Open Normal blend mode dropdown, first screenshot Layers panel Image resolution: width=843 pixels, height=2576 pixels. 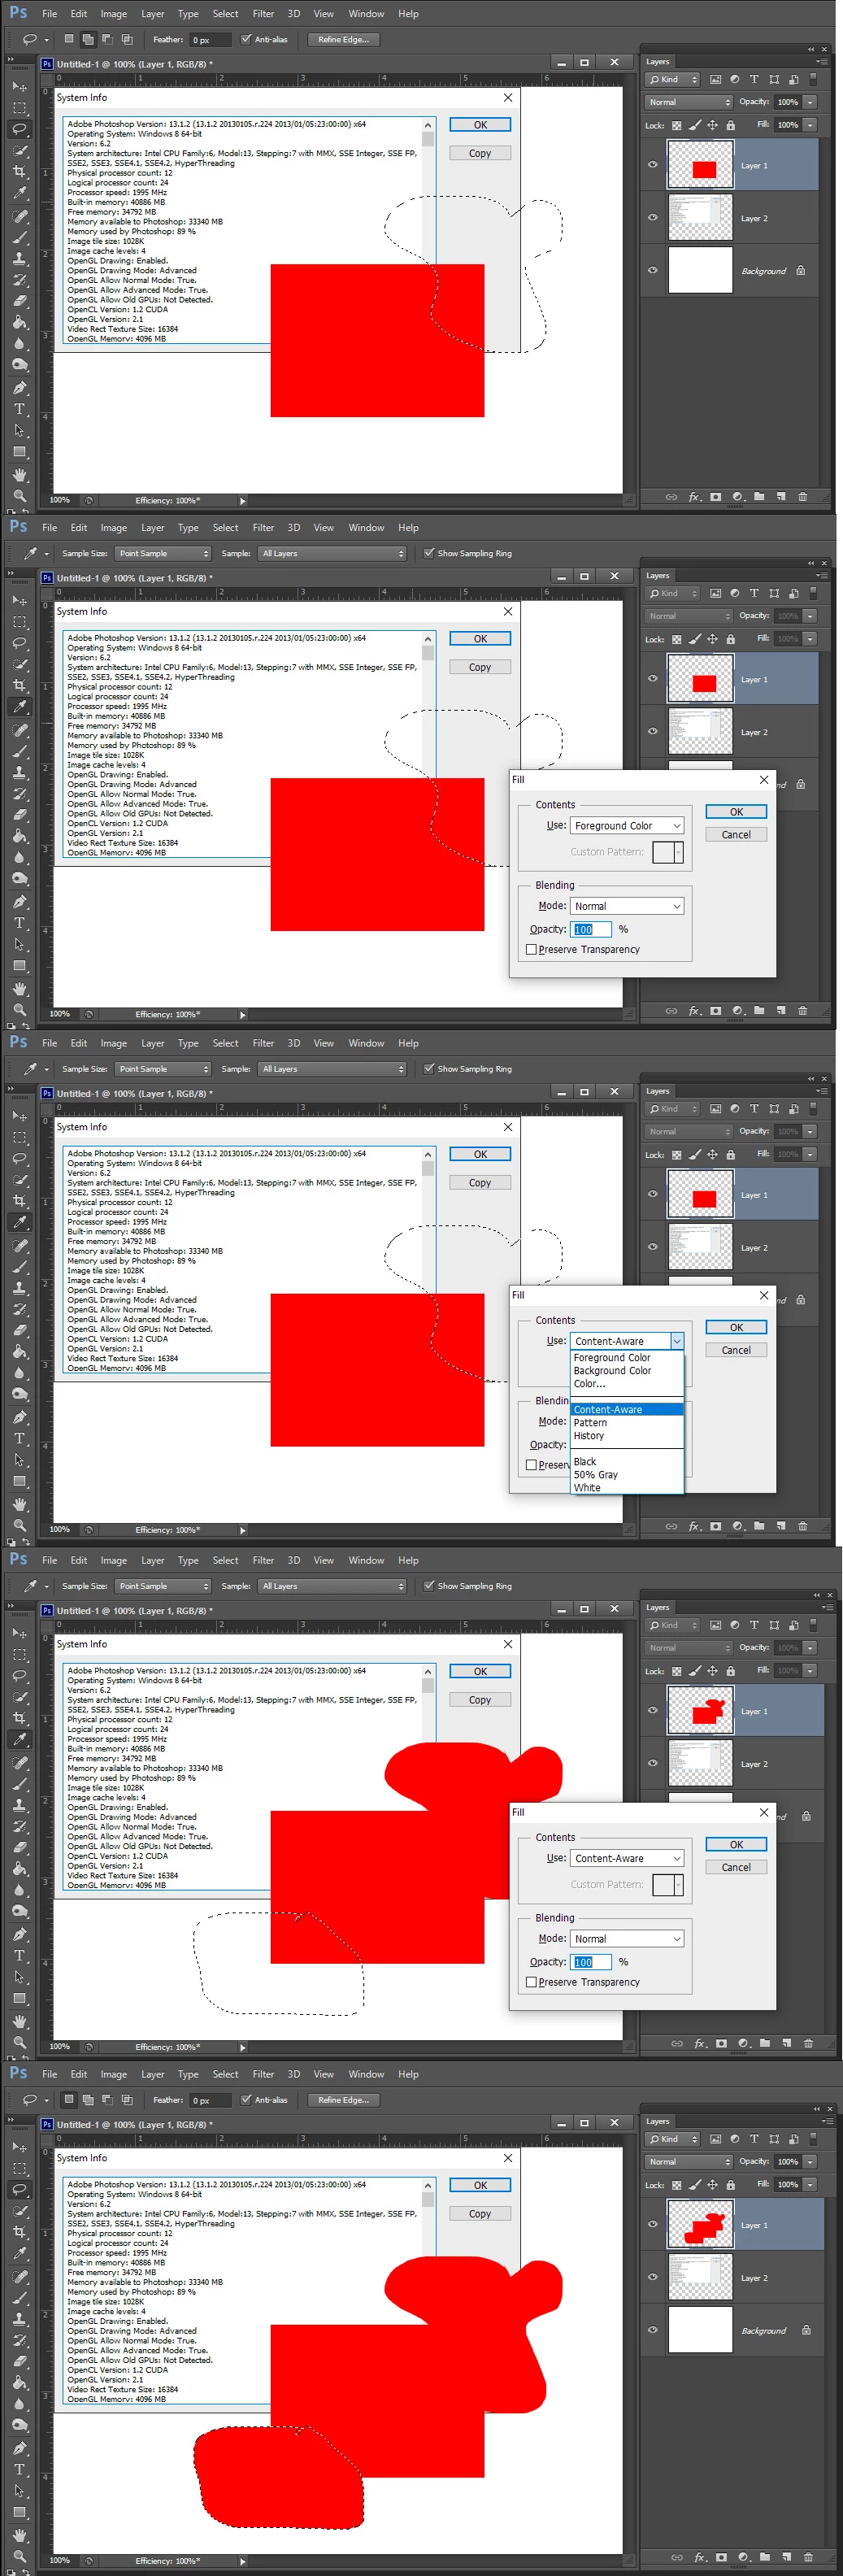(690, 102)
